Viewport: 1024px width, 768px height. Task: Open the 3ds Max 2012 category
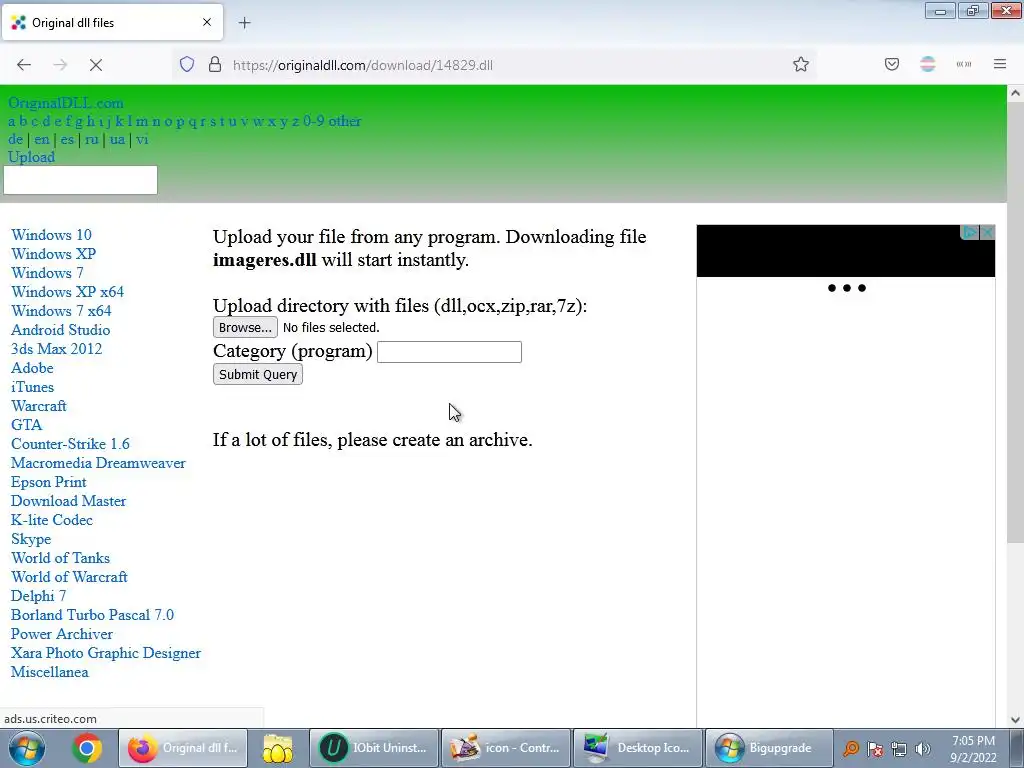(57, 349)
